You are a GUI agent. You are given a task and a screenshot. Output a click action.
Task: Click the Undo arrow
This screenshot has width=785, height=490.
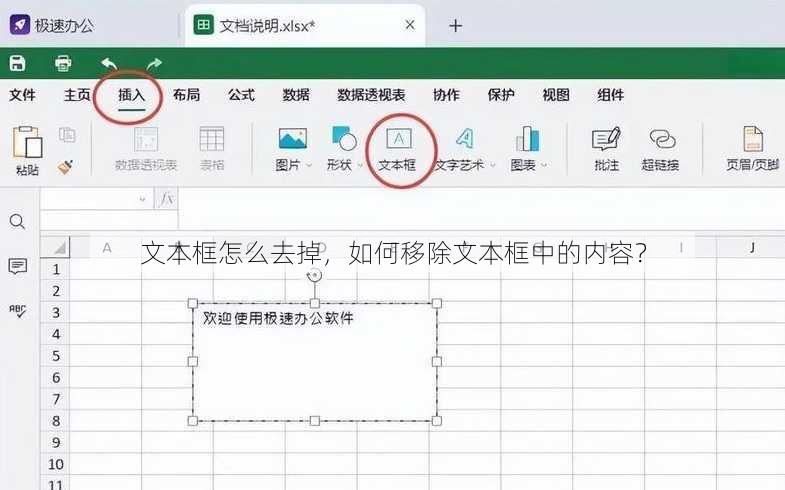pyautogui.click(x=109, y=64)
